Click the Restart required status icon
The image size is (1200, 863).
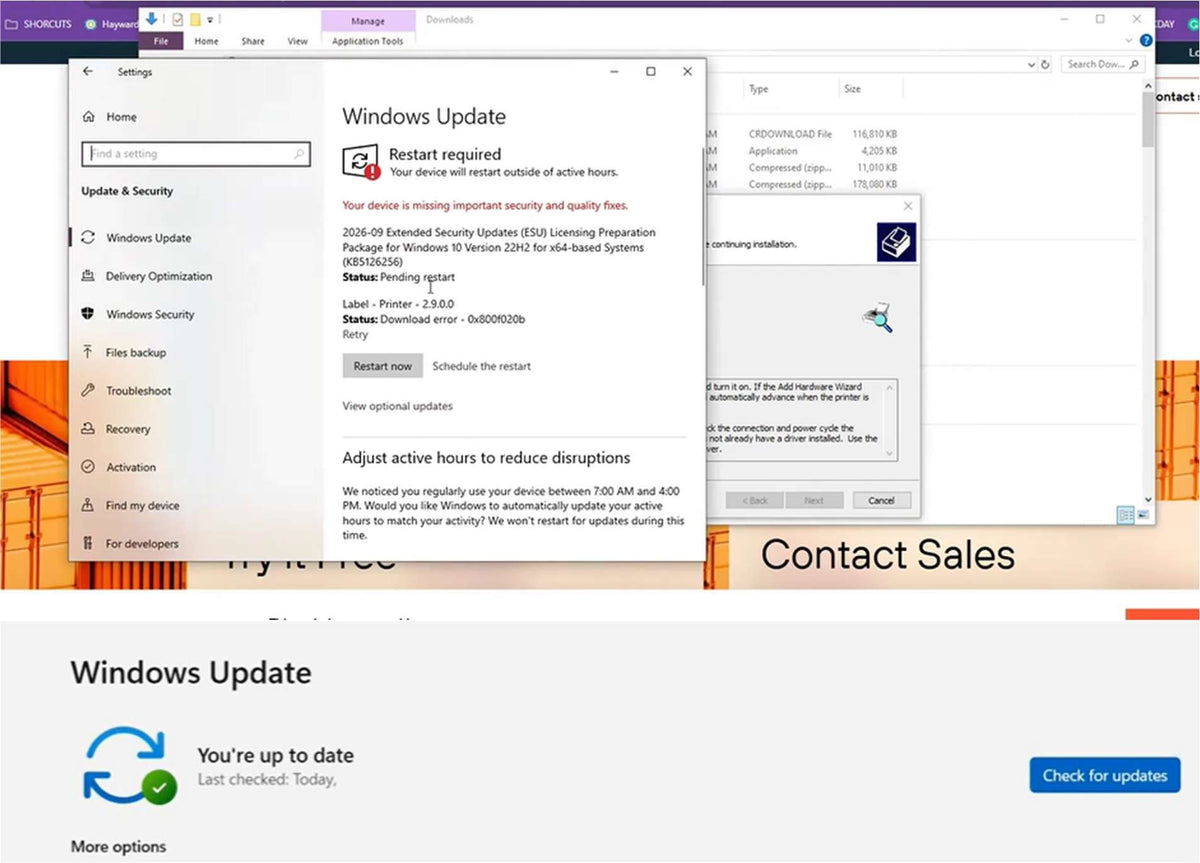coord(361,161)
